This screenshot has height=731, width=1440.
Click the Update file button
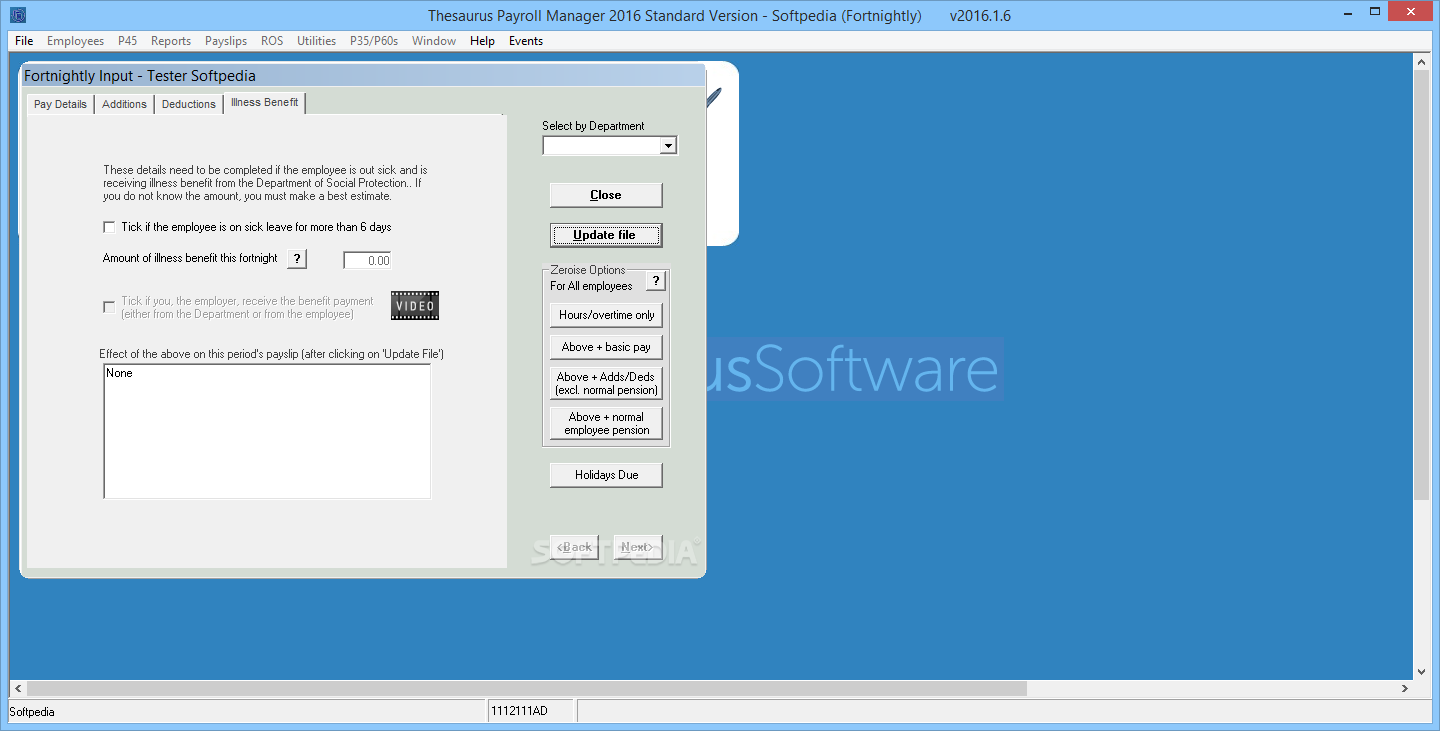tap(606, 235)
